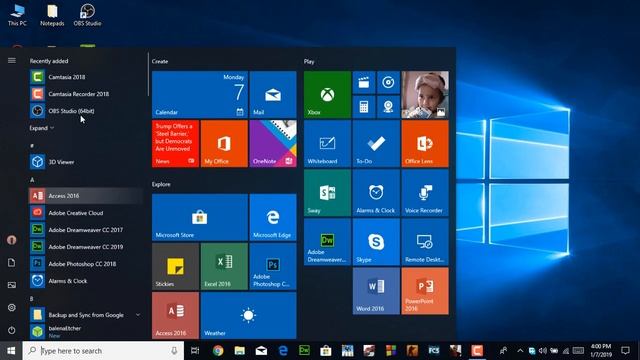Viewport: 640px width, 360px height.
Task: Expand the Recently added list
Action: (41, 128)
